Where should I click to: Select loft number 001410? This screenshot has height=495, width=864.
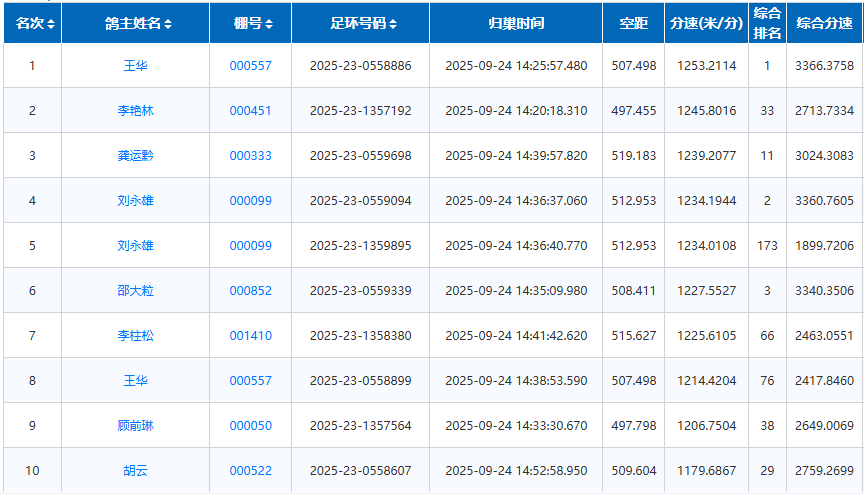[x=250, y=336]
